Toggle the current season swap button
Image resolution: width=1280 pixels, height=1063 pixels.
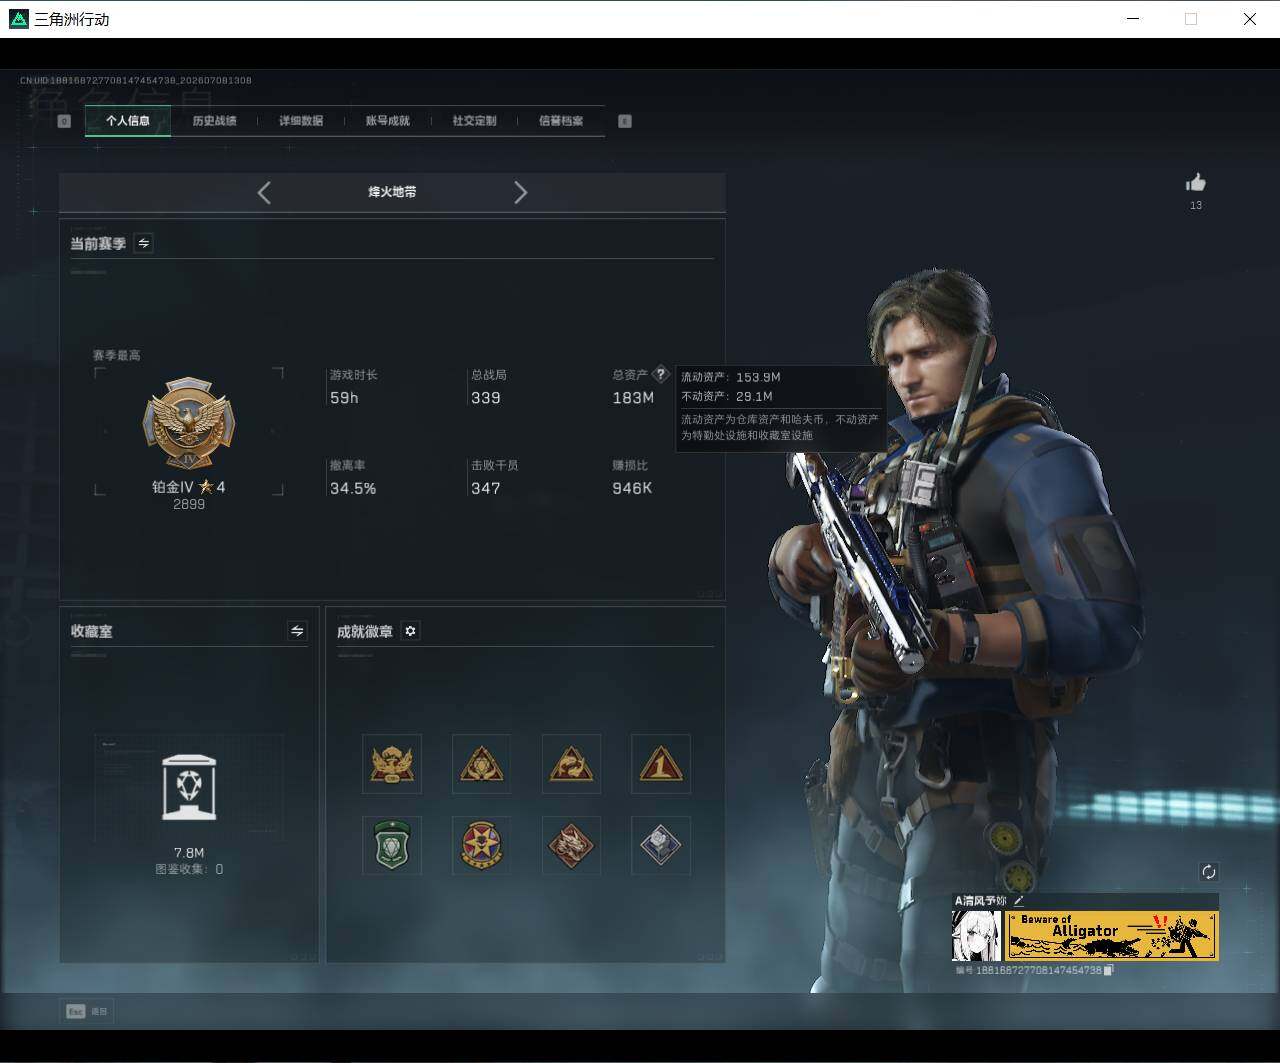144,243
